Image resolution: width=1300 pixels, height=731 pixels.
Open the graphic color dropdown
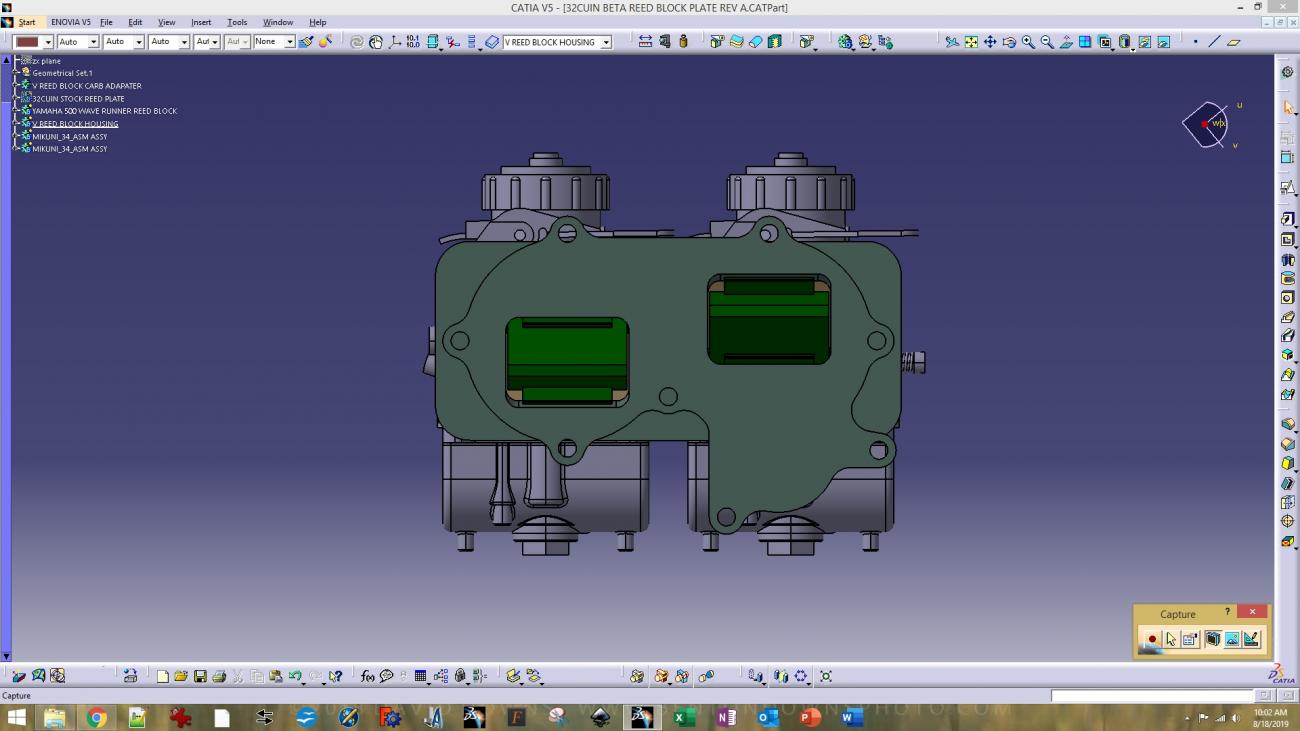pyautogui.click(x=48, y=42)
